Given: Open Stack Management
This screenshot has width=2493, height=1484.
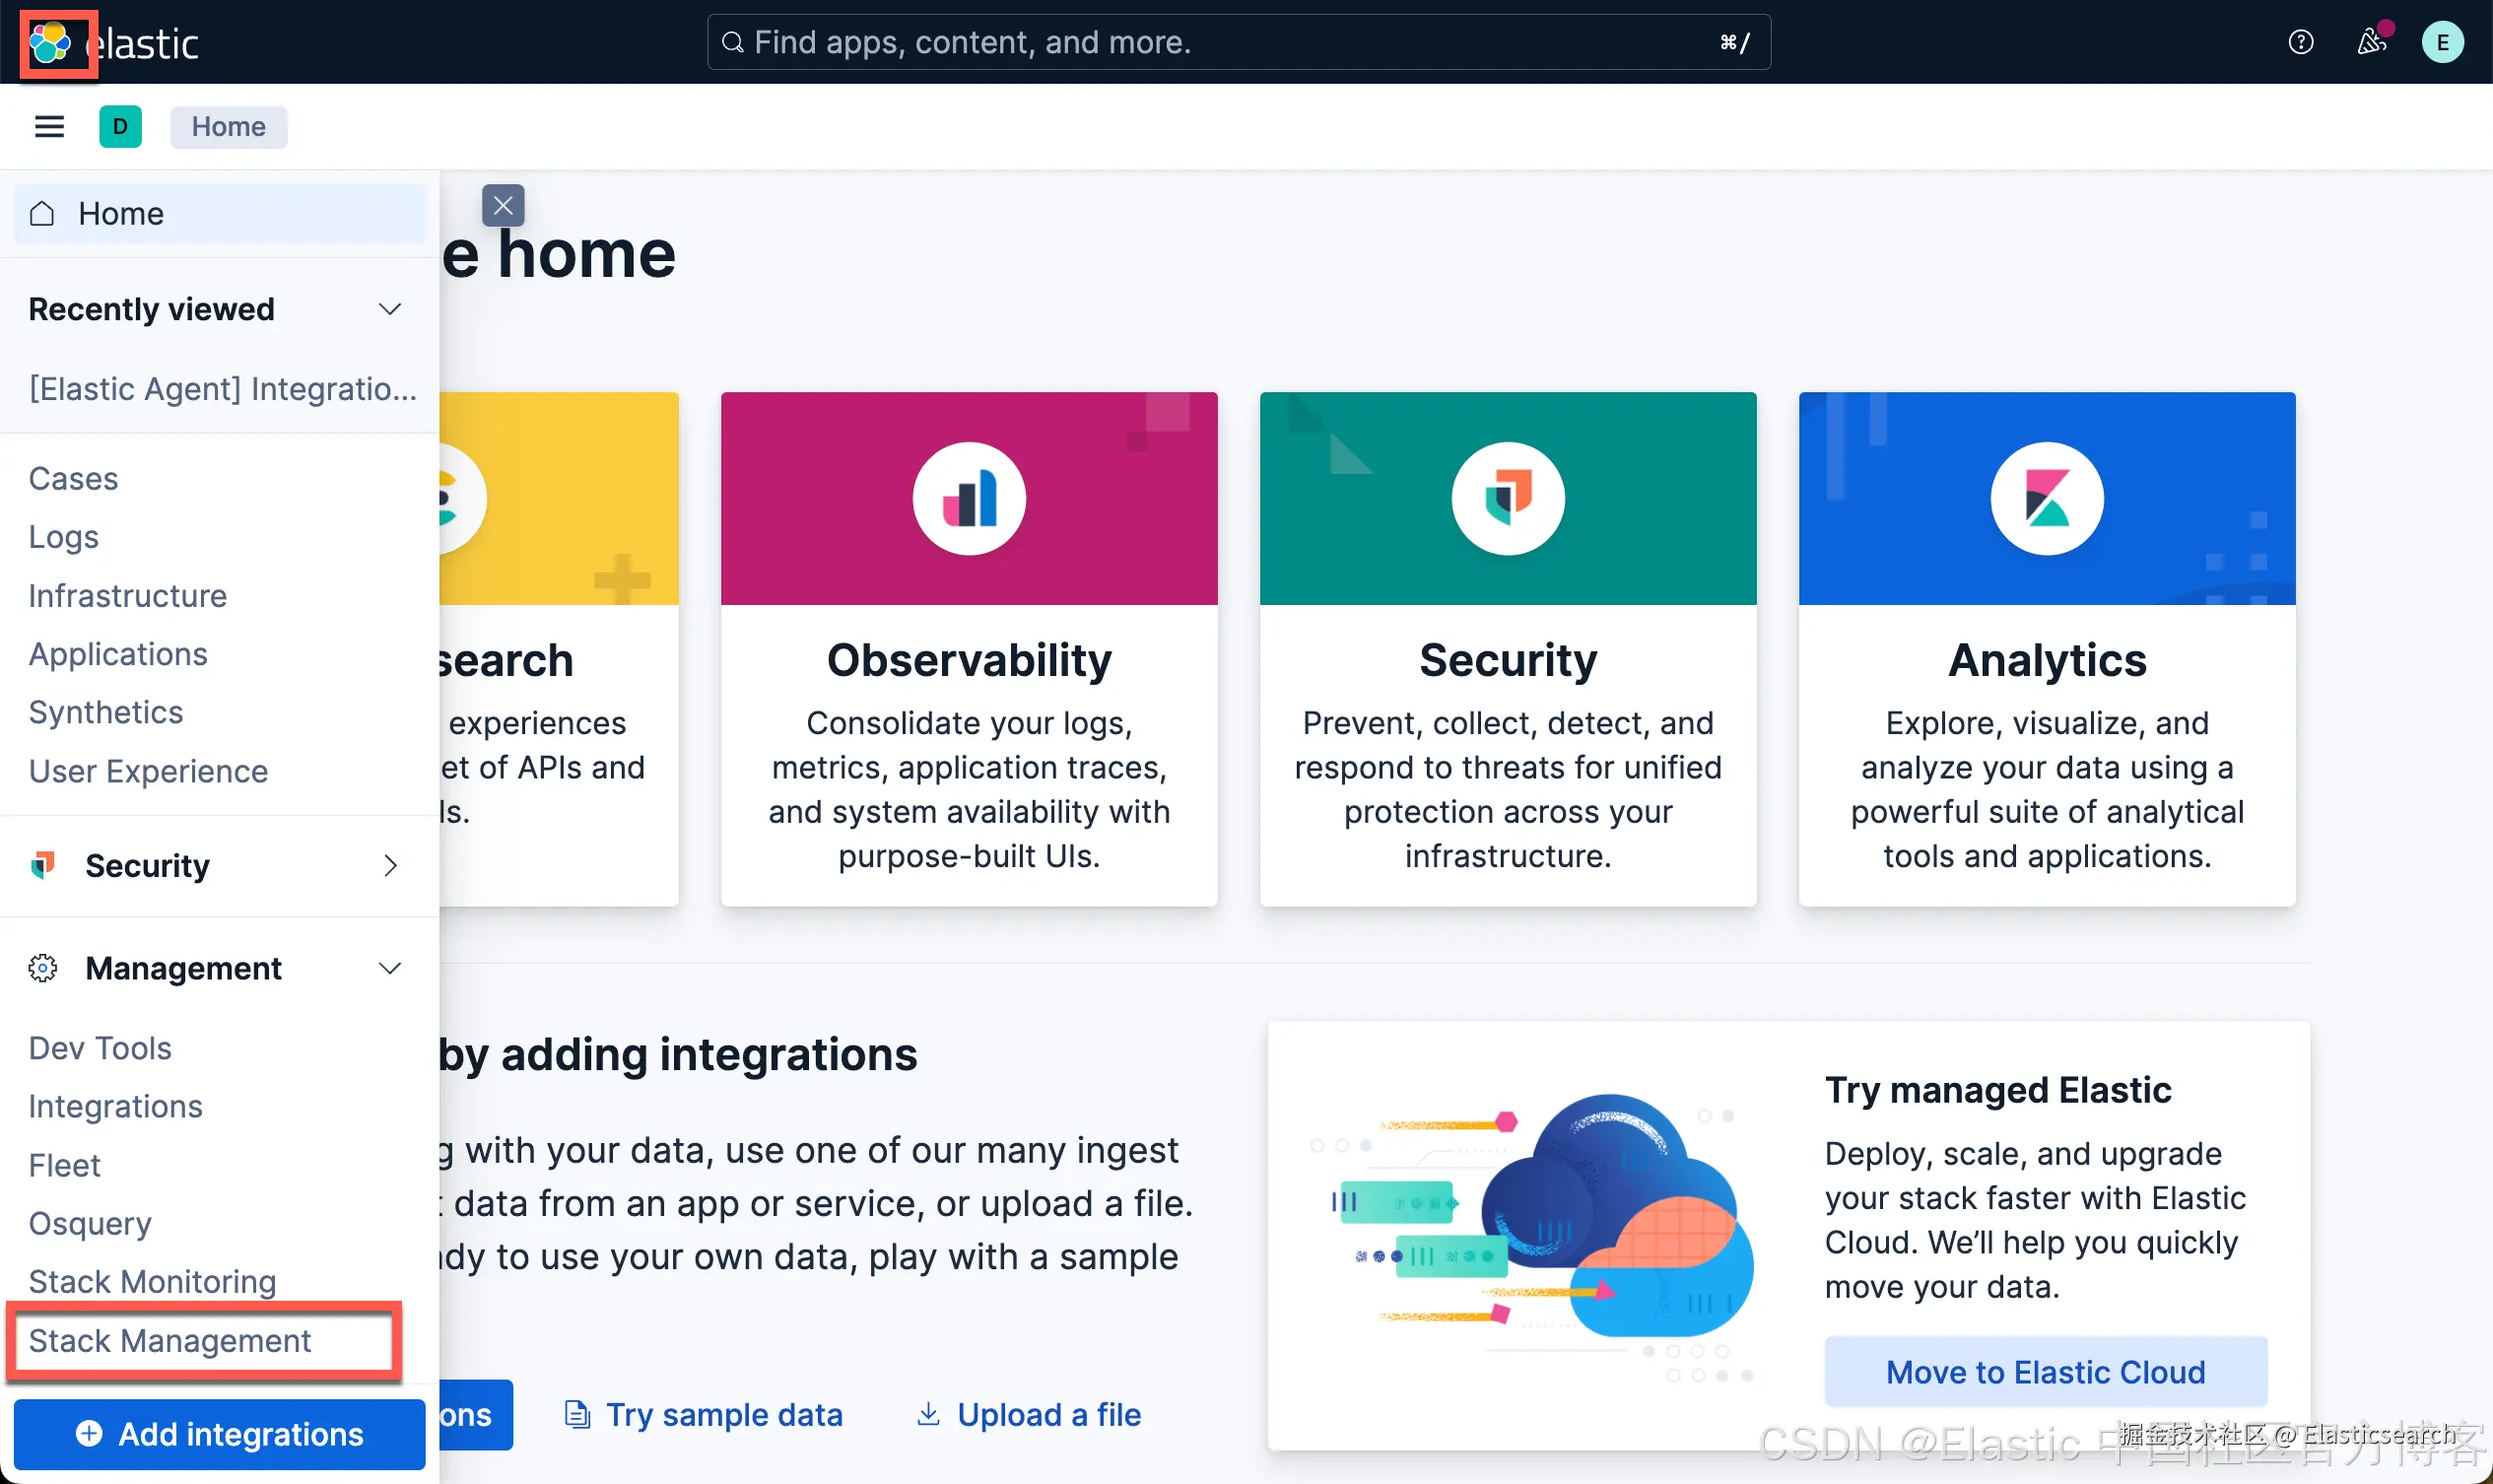Looking at the screenshot, I should [169, 1340].
